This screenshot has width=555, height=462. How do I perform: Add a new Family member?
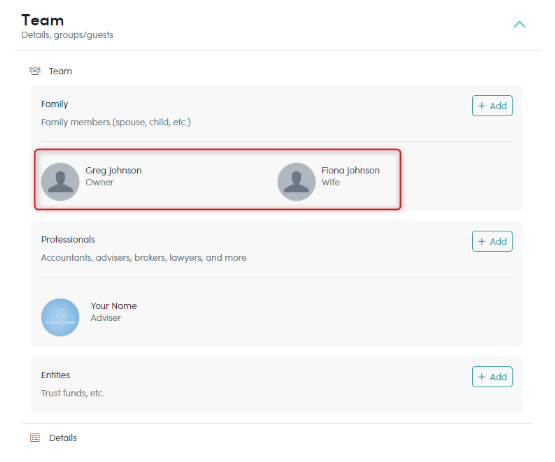click(492, 105)
